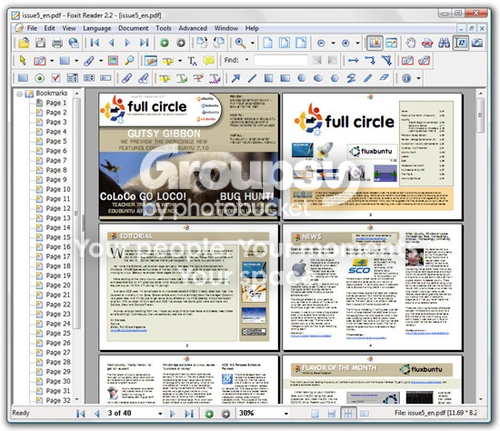Open the Language menu

pyautogui.click(x=97, y=29)
